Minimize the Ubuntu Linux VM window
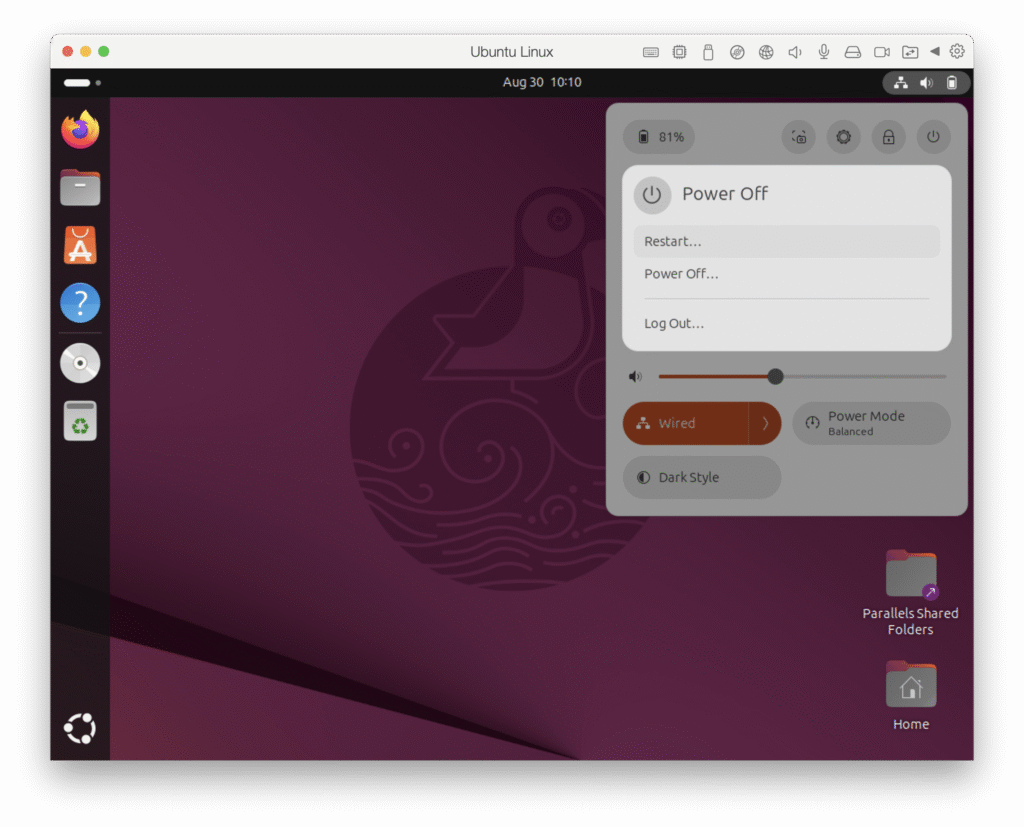The height and width of the screenshot is (827, 1024). click(86, 52)
